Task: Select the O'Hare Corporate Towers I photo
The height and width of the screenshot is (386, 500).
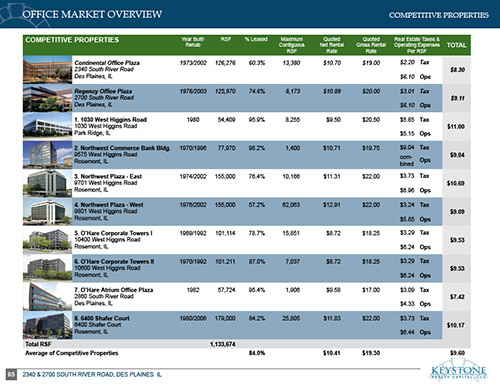Action: pos(47,240)
